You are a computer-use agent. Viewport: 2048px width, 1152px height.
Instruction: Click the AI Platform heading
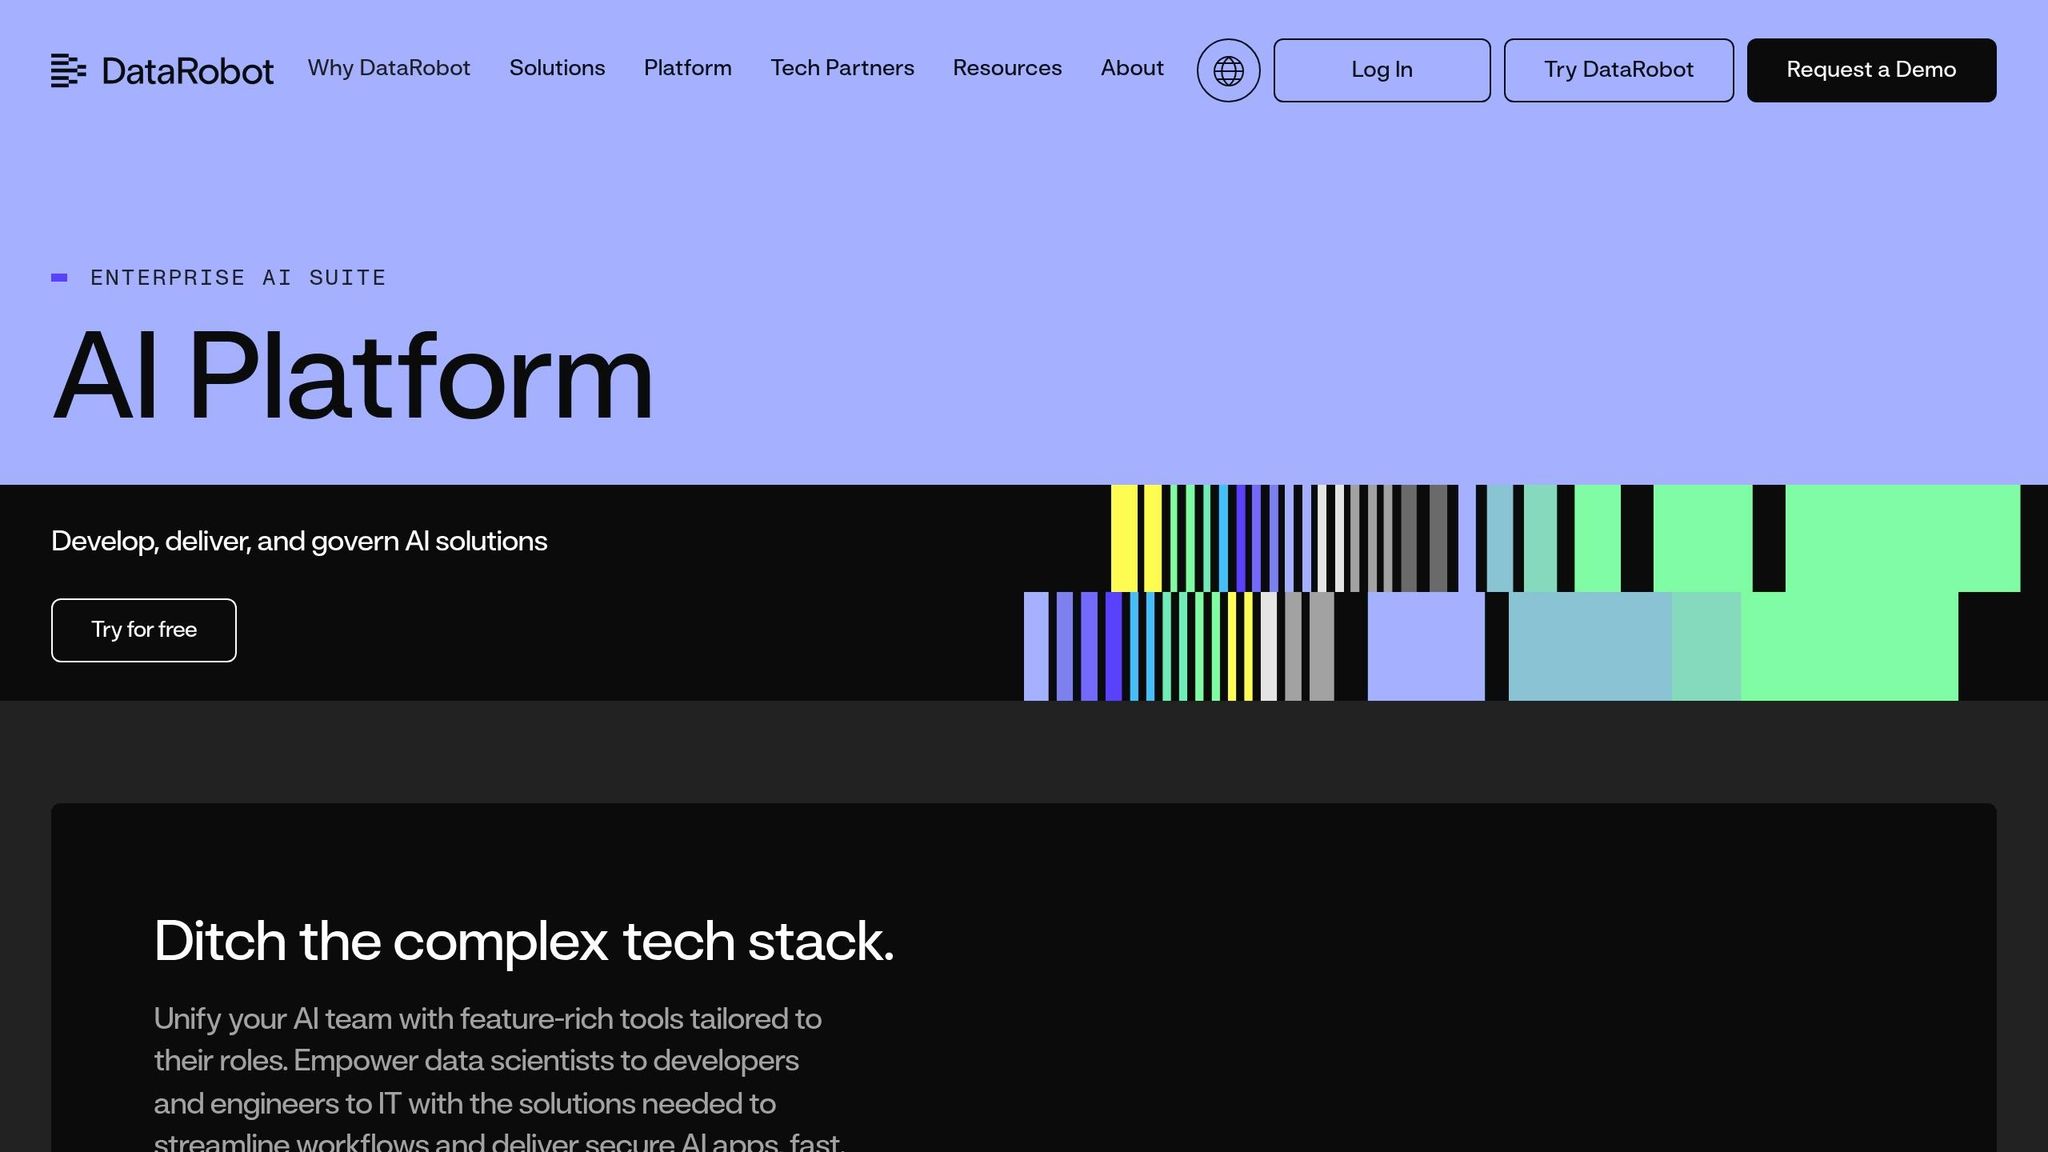coord(352,377)
